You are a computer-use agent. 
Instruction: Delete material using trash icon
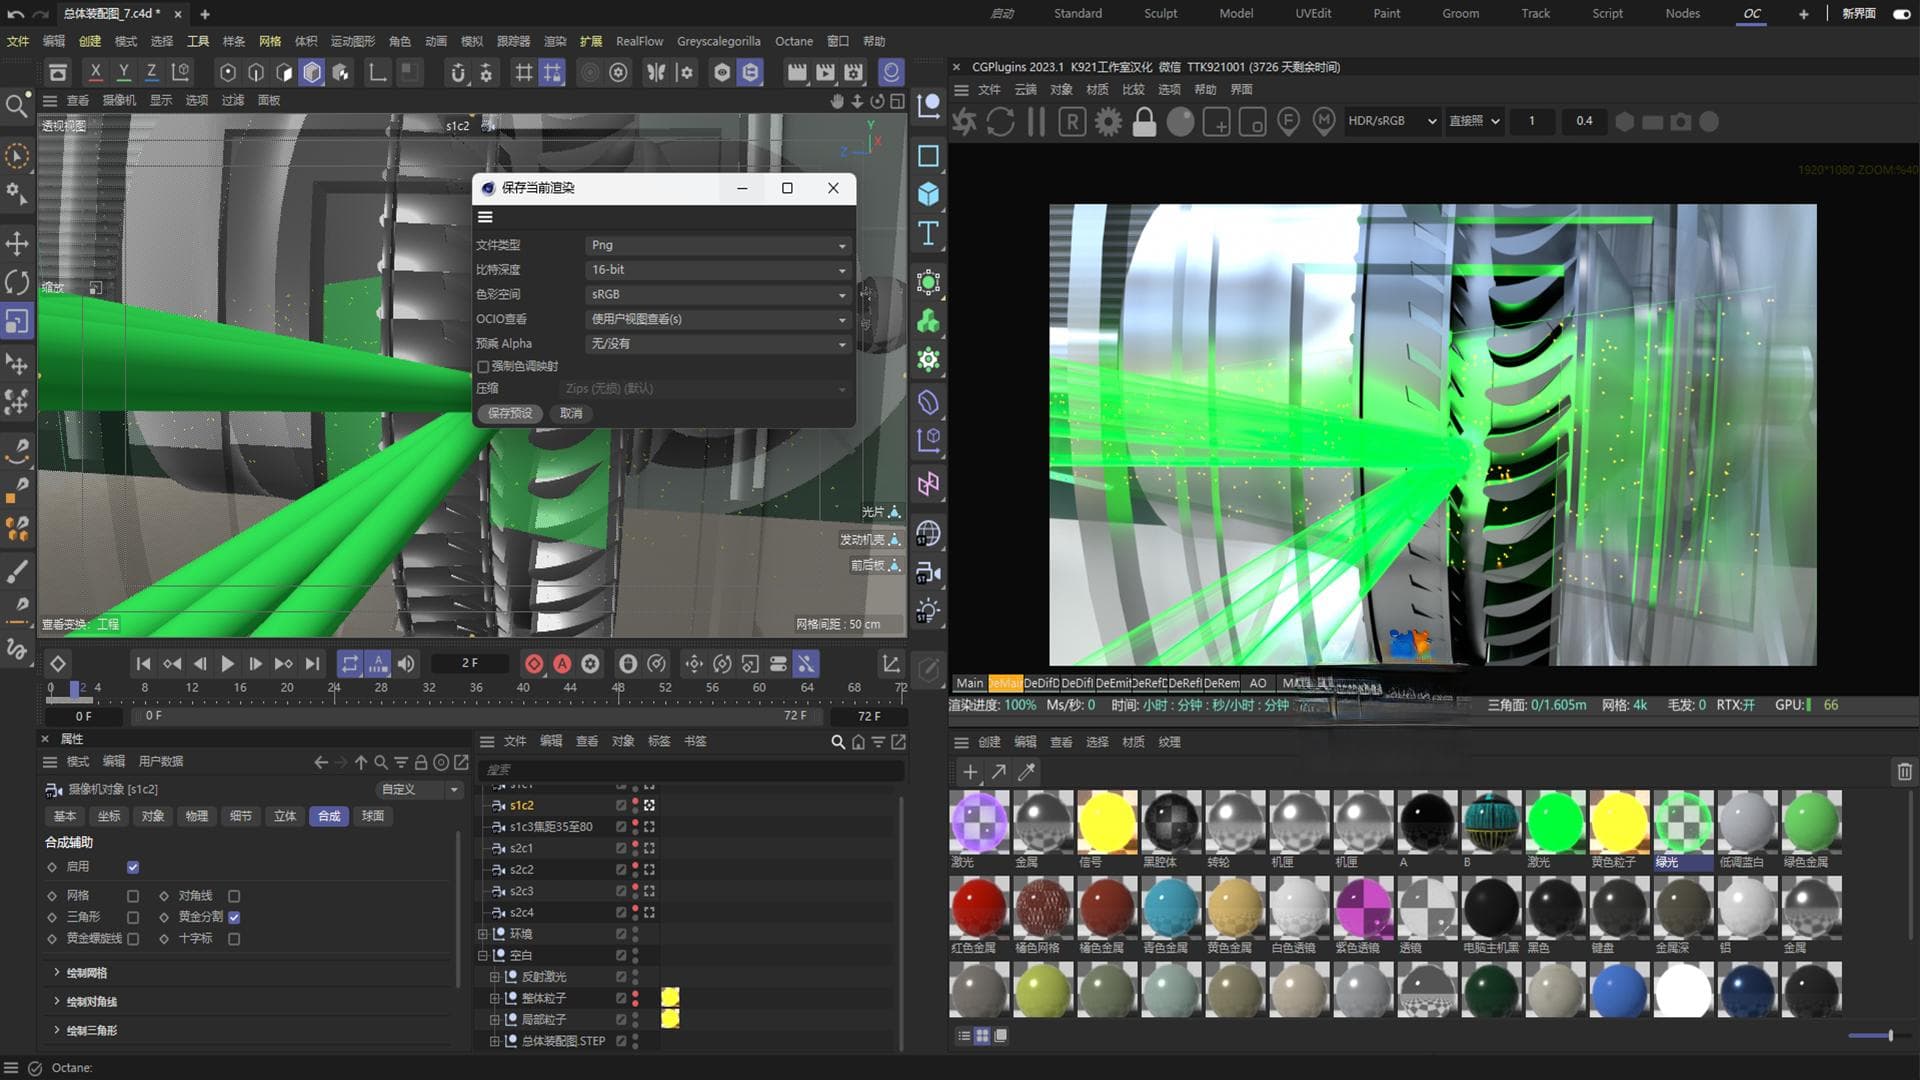point(1904,771)
